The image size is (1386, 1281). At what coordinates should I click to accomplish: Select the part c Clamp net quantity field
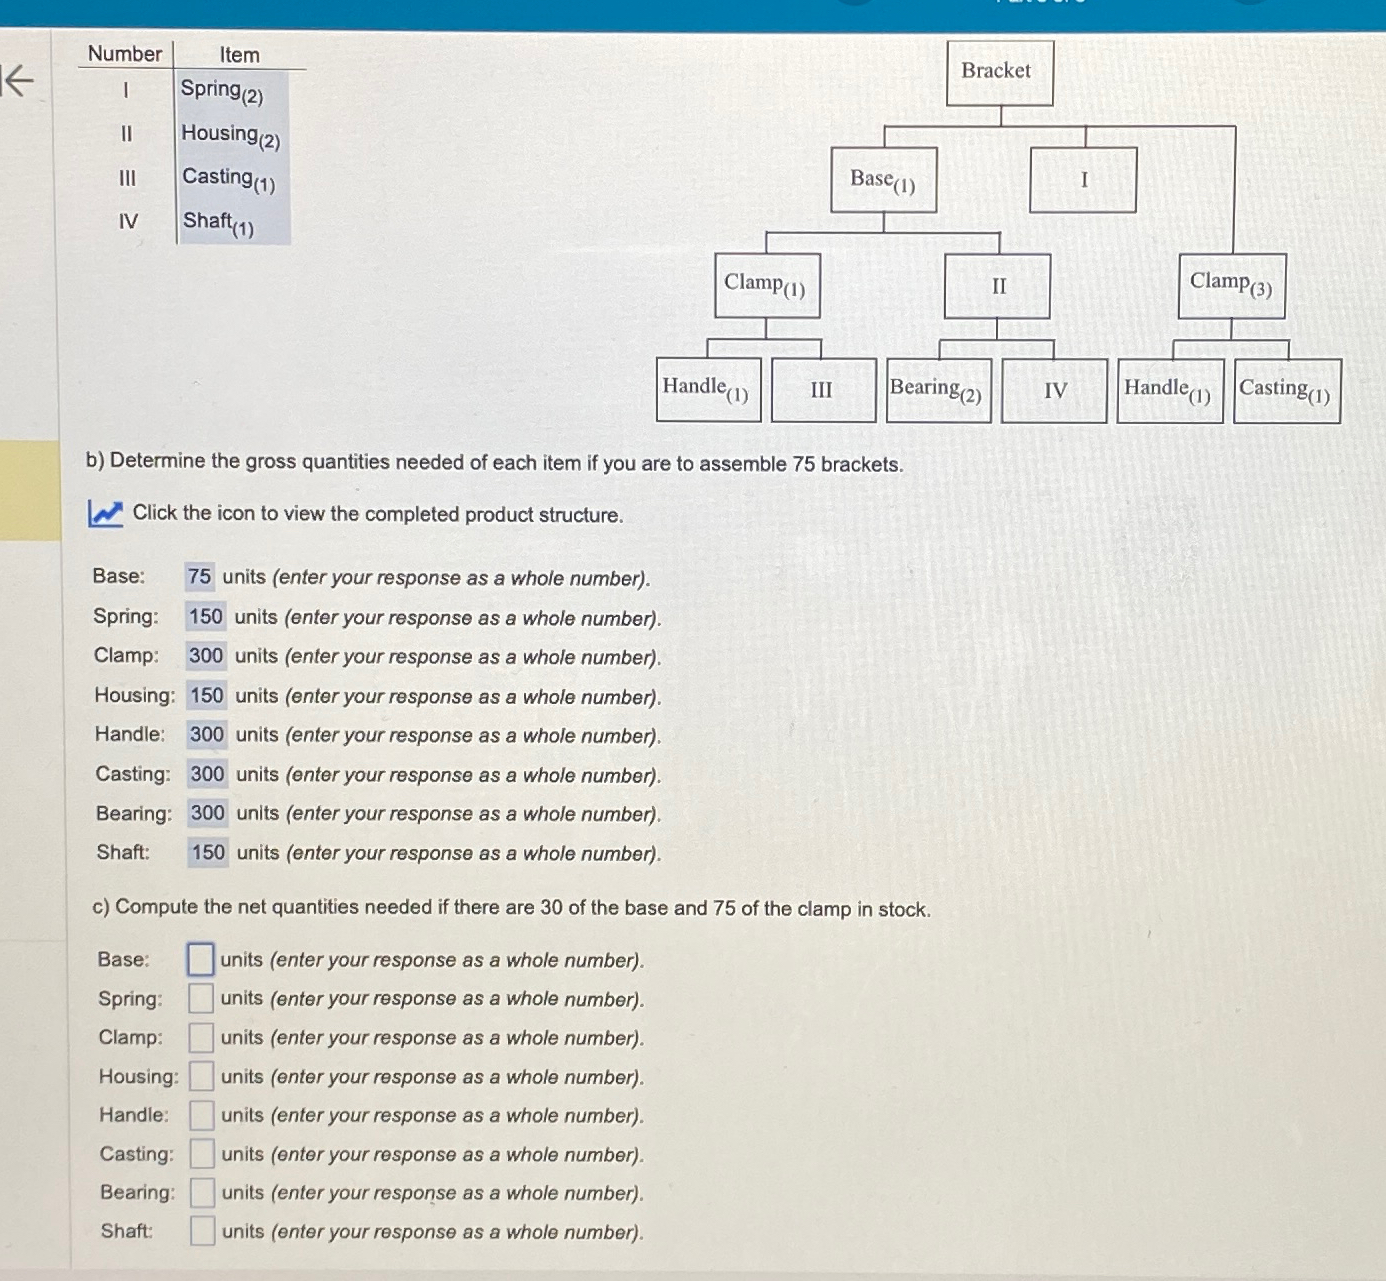[x=201, y=1037]
